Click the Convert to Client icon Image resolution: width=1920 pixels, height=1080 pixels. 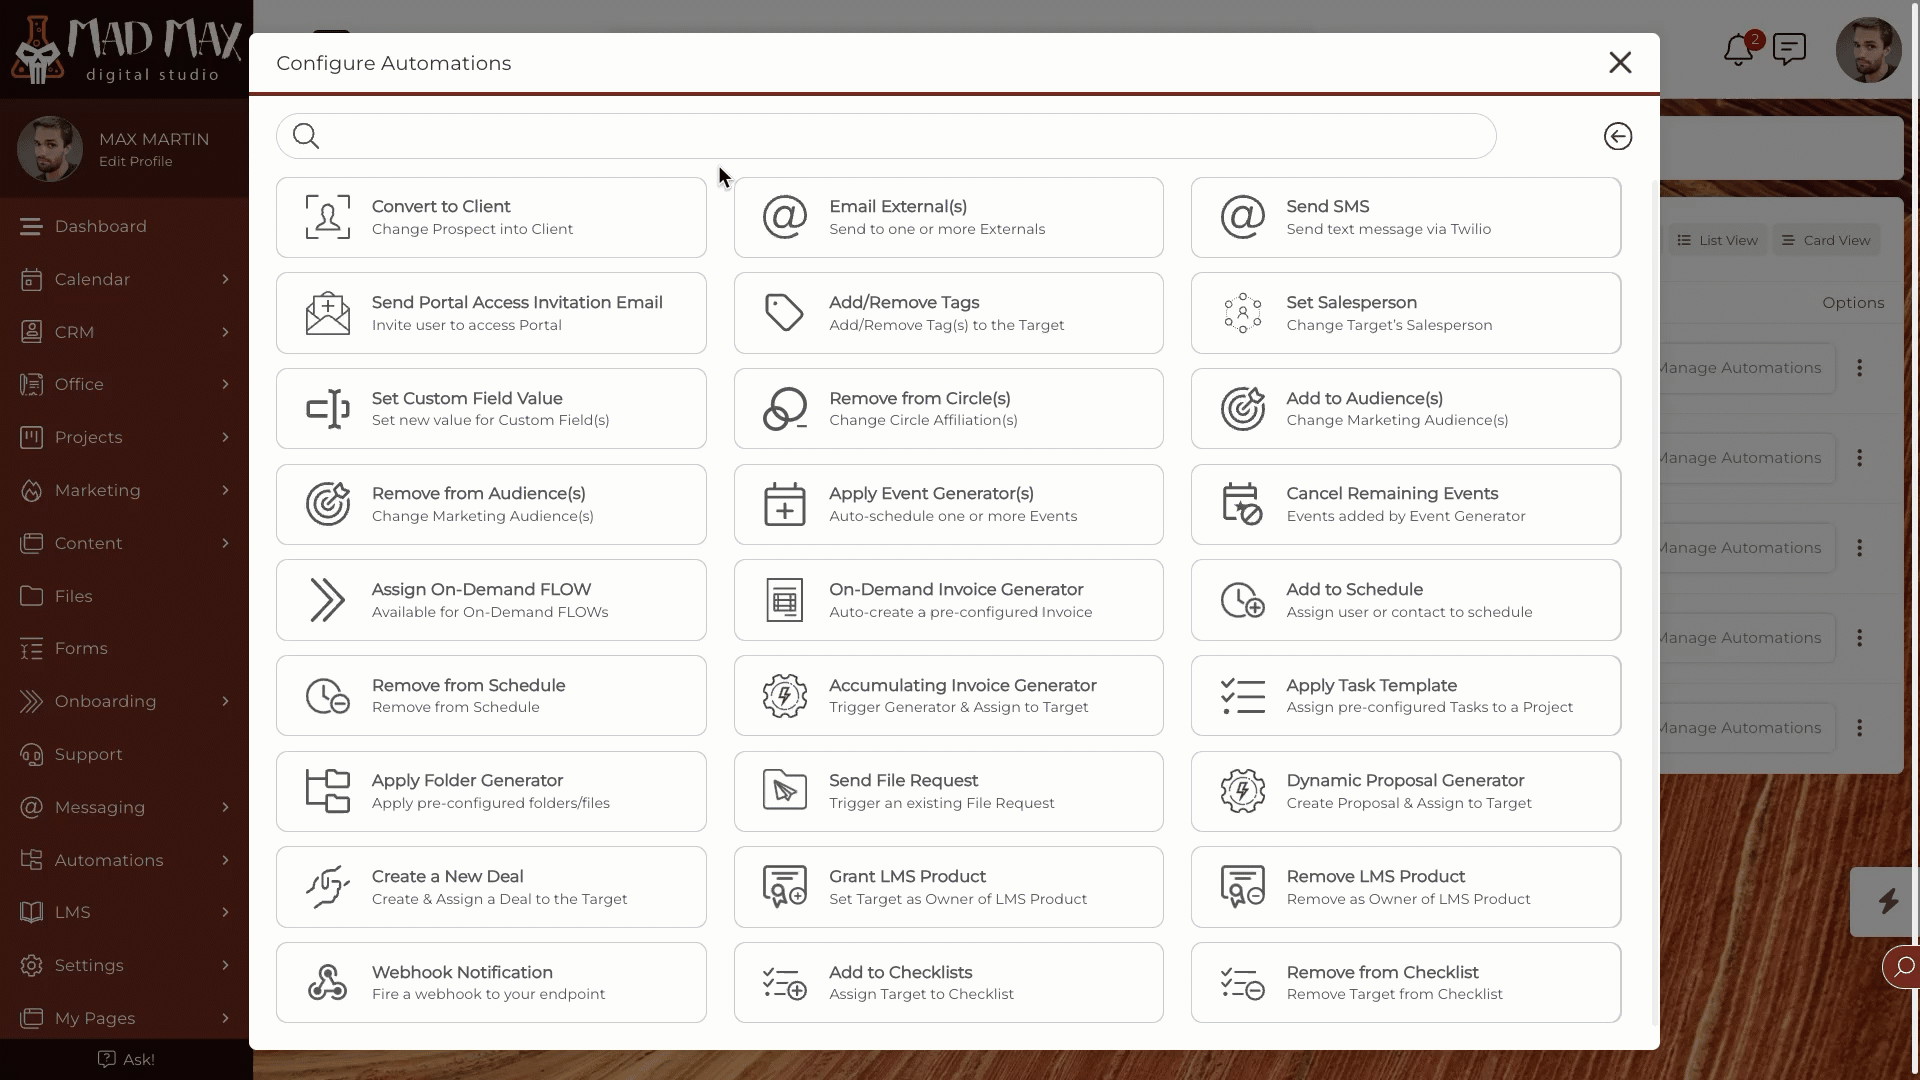pyautogui.click(x=327, y=216)
